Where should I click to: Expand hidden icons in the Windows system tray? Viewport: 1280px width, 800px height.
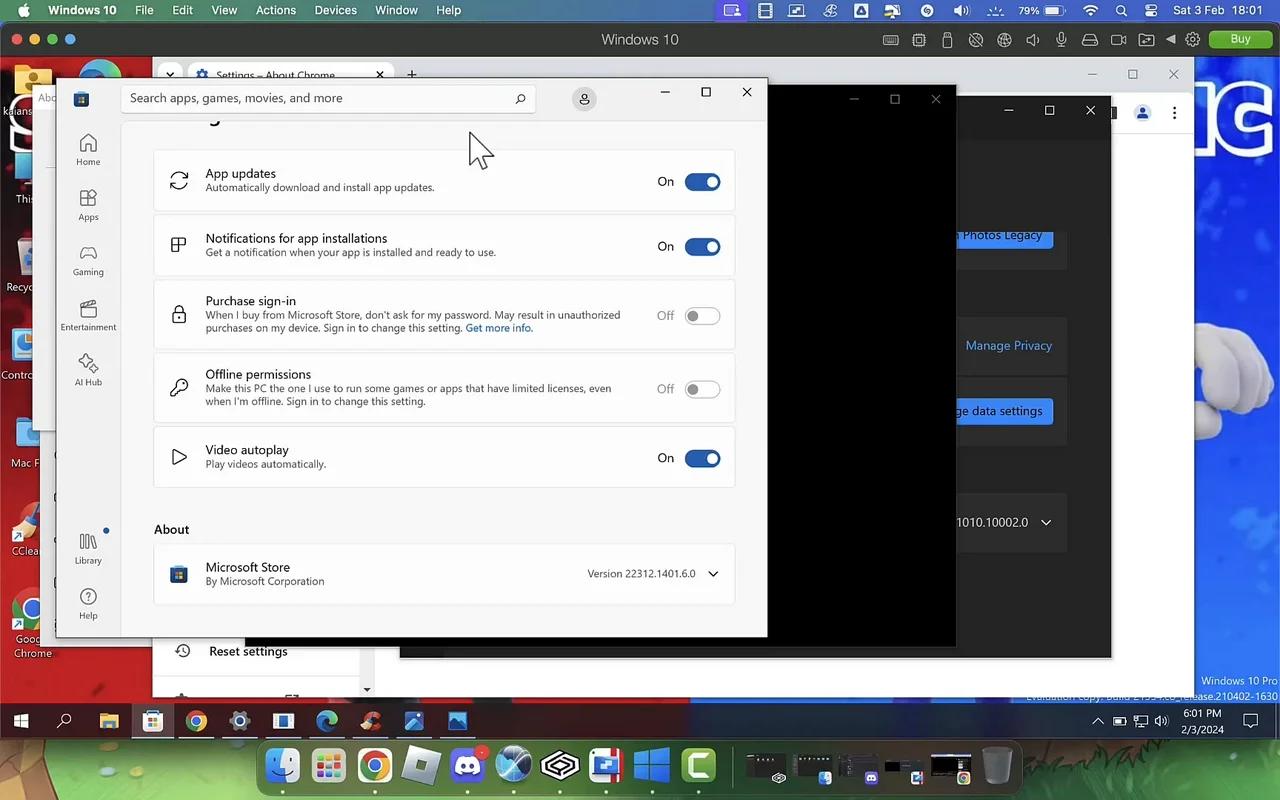coord(1097,720)
